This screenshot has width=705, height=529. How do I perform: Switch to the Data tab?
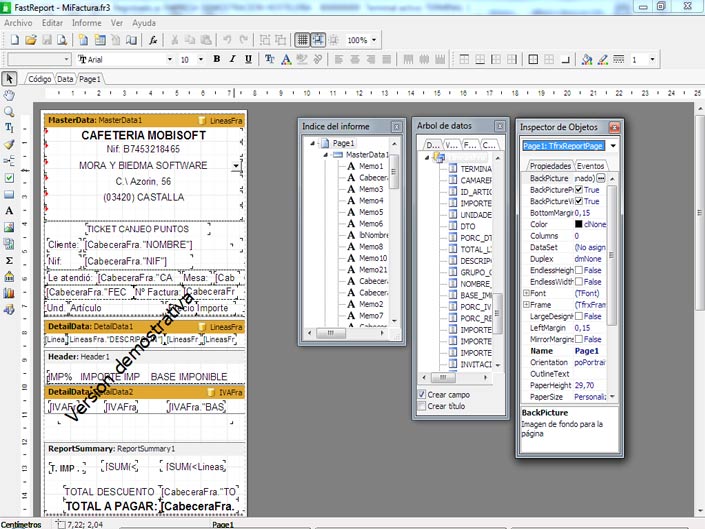click(x=65, y=79)
